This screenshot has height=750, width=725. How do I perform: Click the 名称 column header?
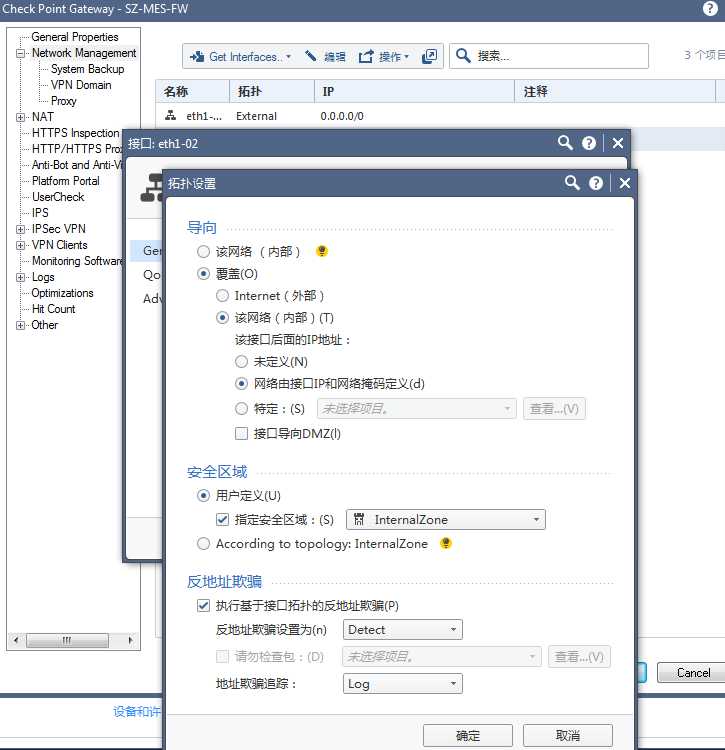(192, 91)
